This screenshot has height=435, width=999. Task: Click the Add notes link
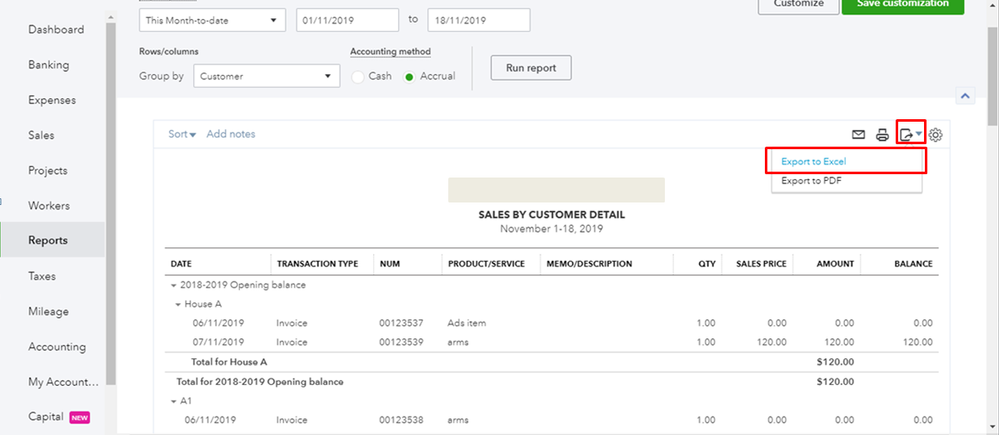point(230,134)
